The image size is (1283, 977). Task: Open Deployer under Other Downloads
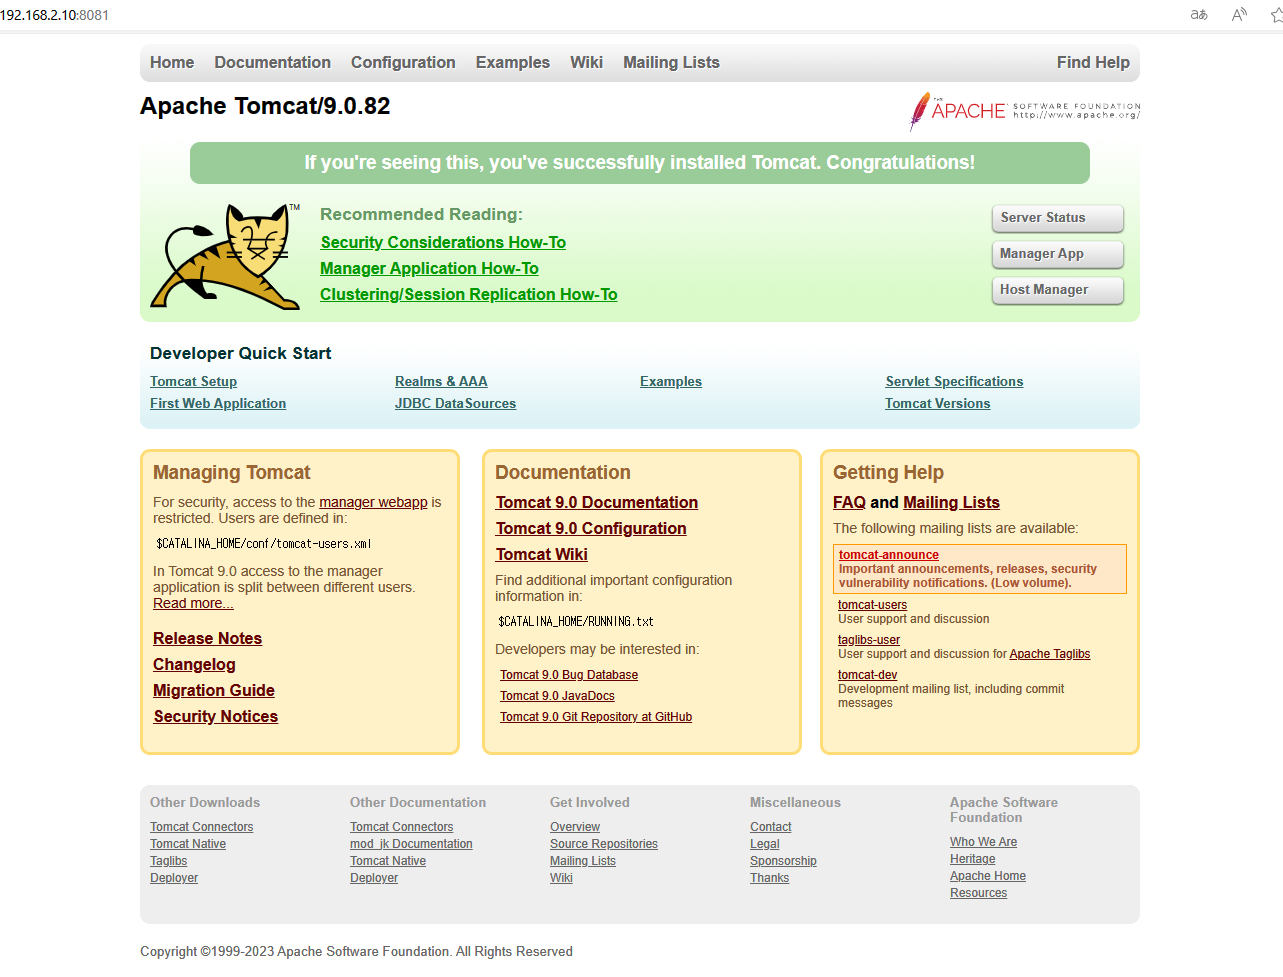[x=173, y=878]
